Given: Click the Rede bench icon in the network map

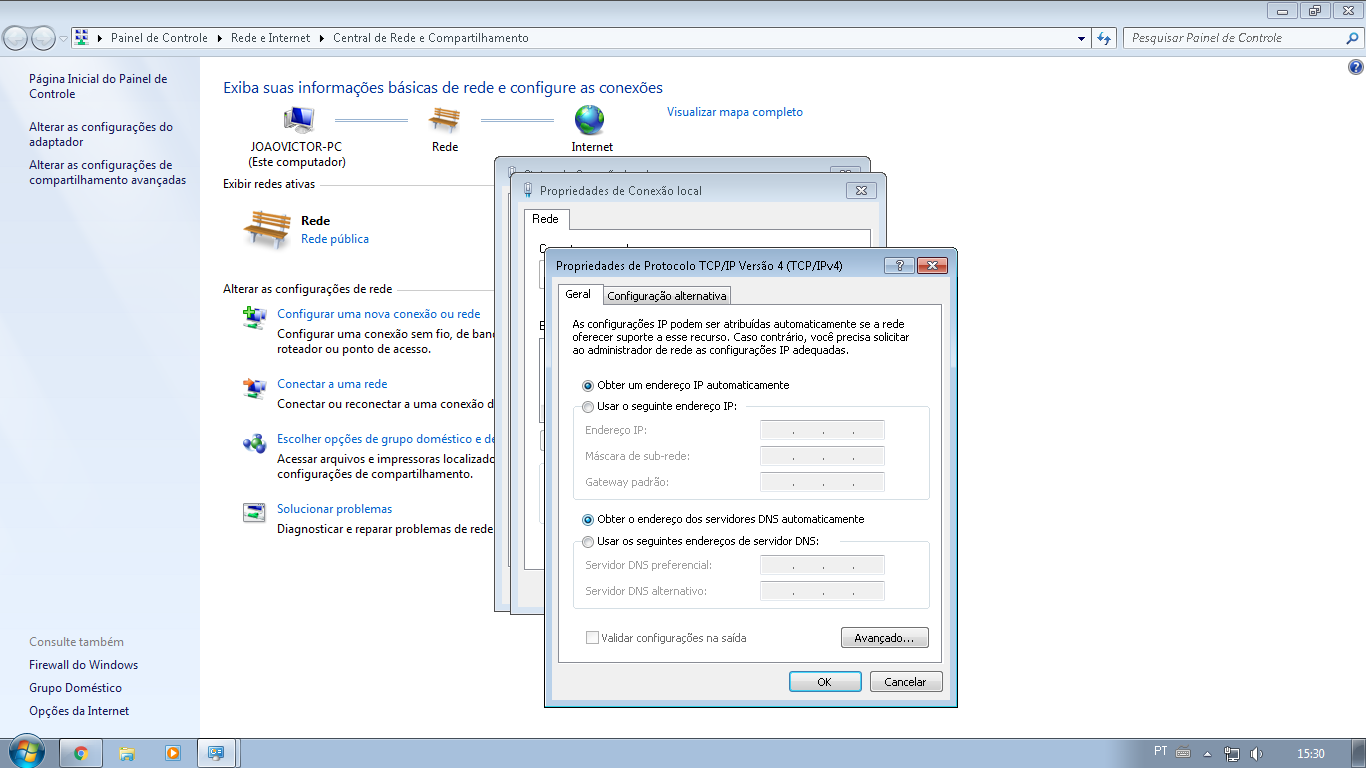Looking at the screenshot, I should click(x=445, y=120).
